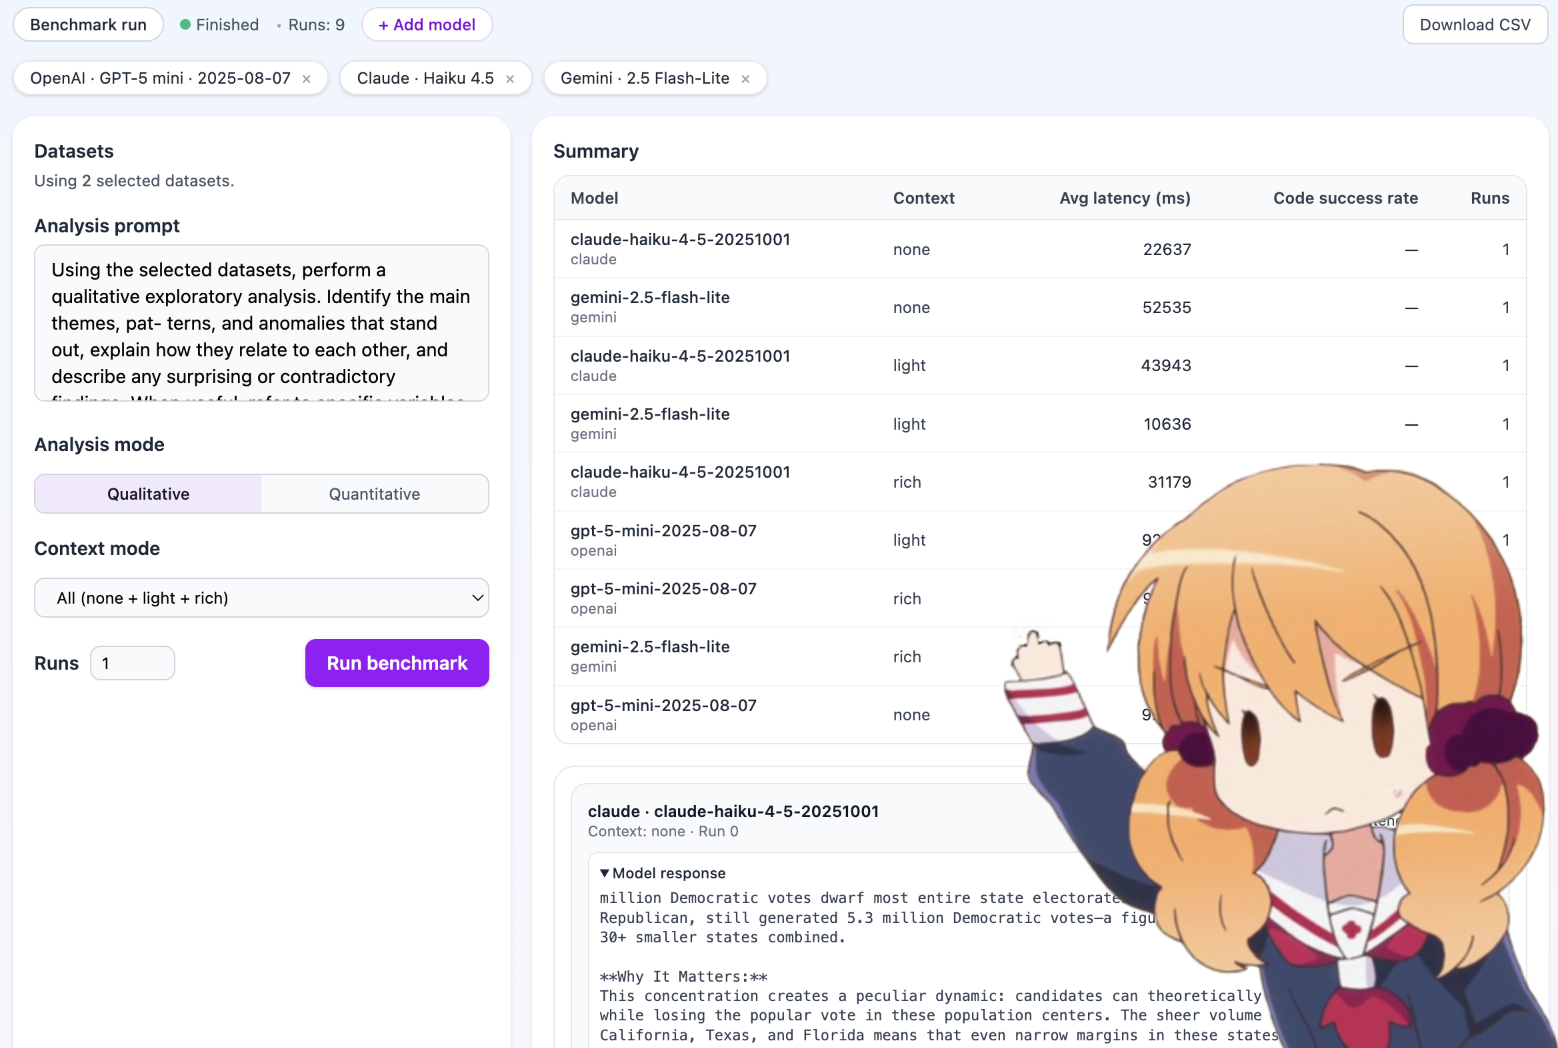Image resolution: width=1558 pixels, height=1048 pixels.
Task: Select the first claude-haiku-4-5 row with none context
Action: [x=680, y=249]
